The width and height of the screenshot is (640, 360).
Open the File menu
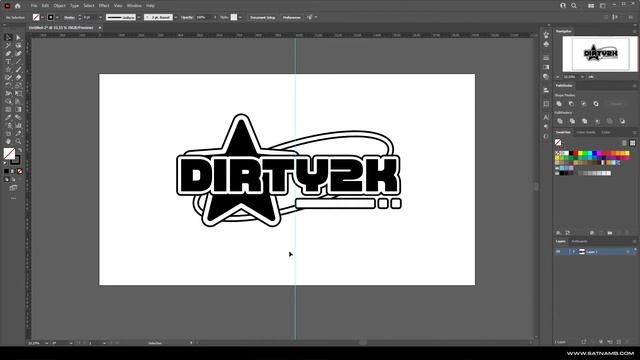pos(34,6)
